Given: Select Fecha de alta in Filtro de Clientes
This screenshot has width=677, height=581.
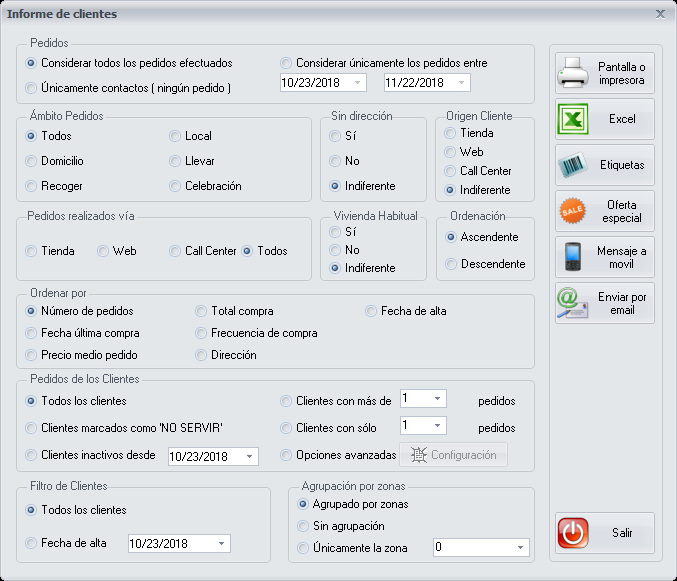Looking at the screenshot, I should (x=31, y=543).
